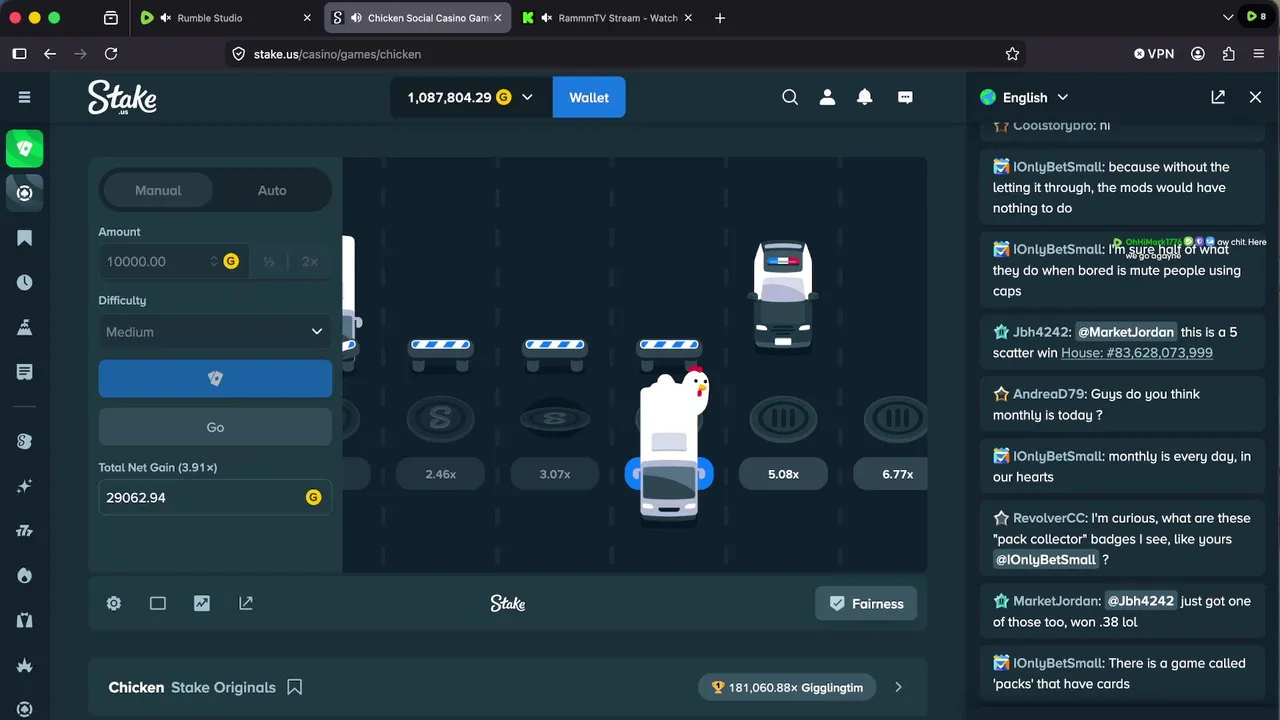
Task: Click the green casino shield icon
Action: click(25, 148)
